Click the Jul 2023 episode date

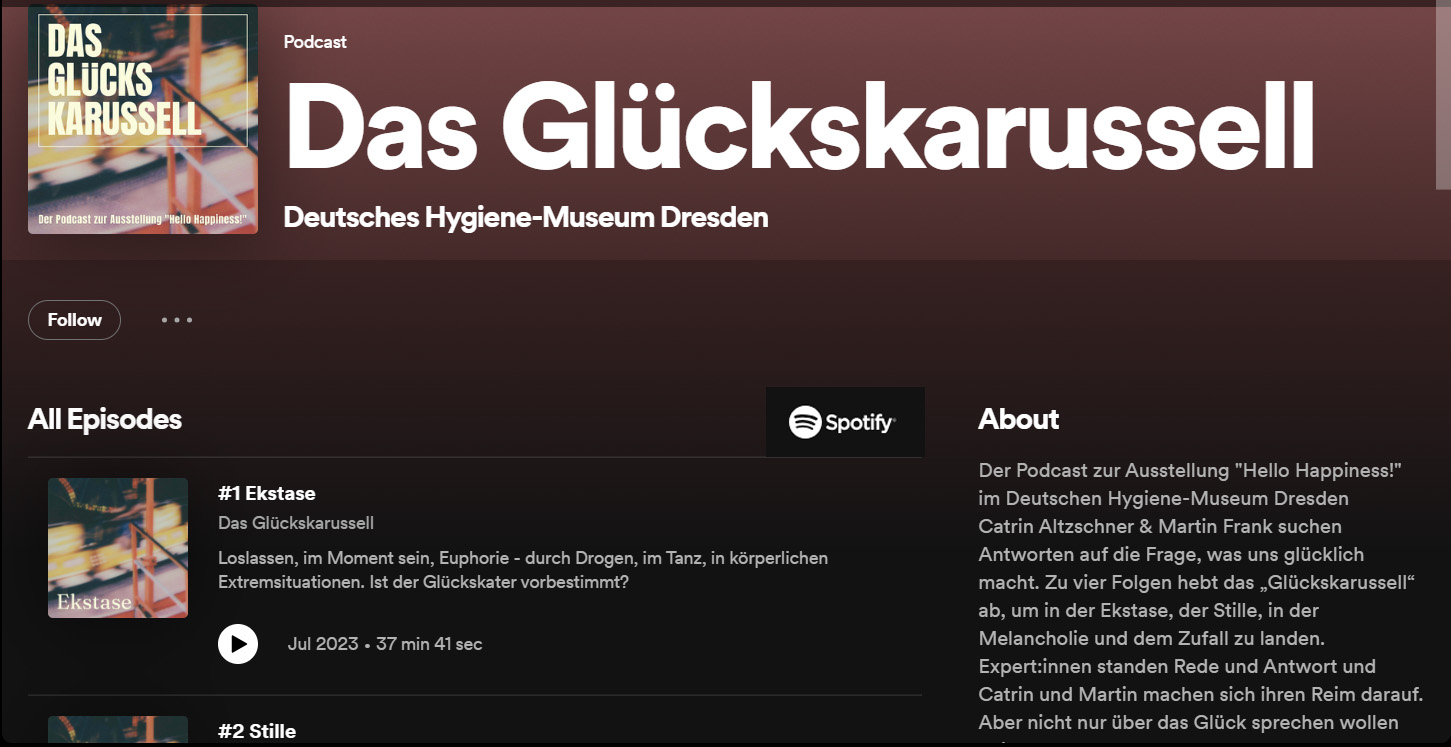click(323, 644)
